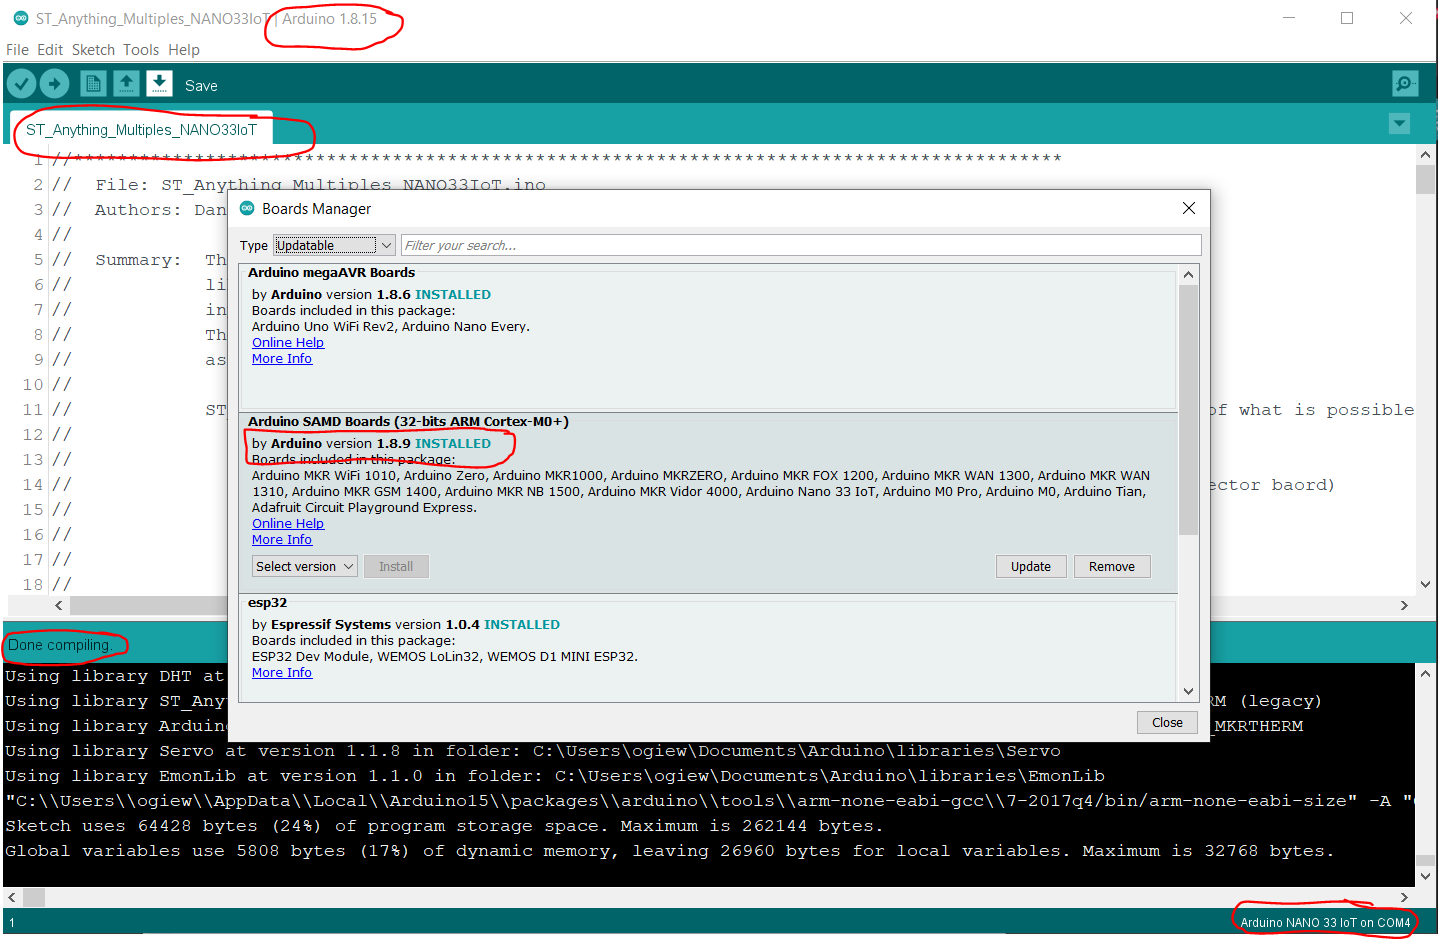Select the ST_Anything_Multiples_NANO33IoT tab
Screen dimensions: 1438x939
click(x=141, y=130)
